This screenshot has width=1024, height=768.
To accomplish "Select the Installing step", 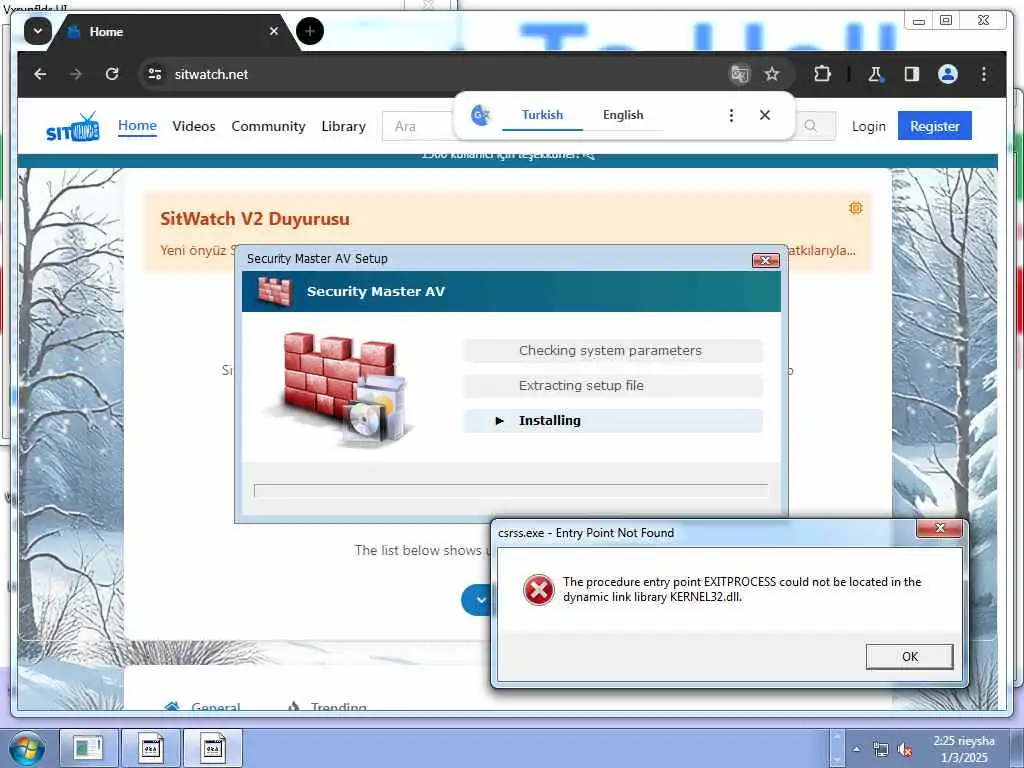I will point(613,421).
